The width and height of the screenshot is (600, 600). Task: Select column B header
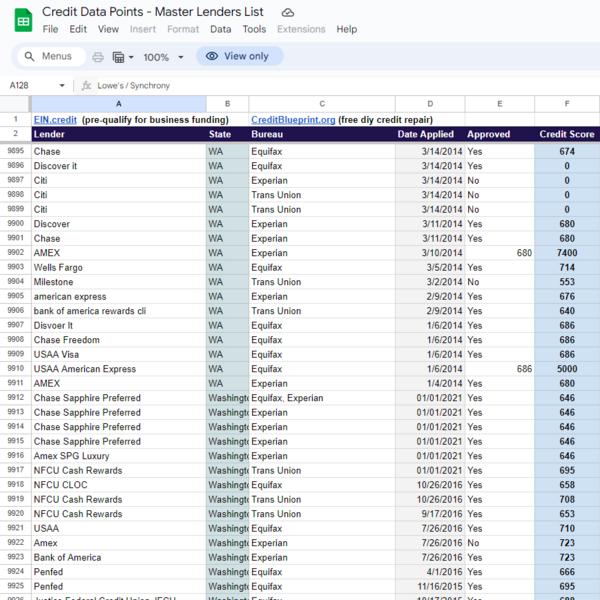(x=227, y=104)
